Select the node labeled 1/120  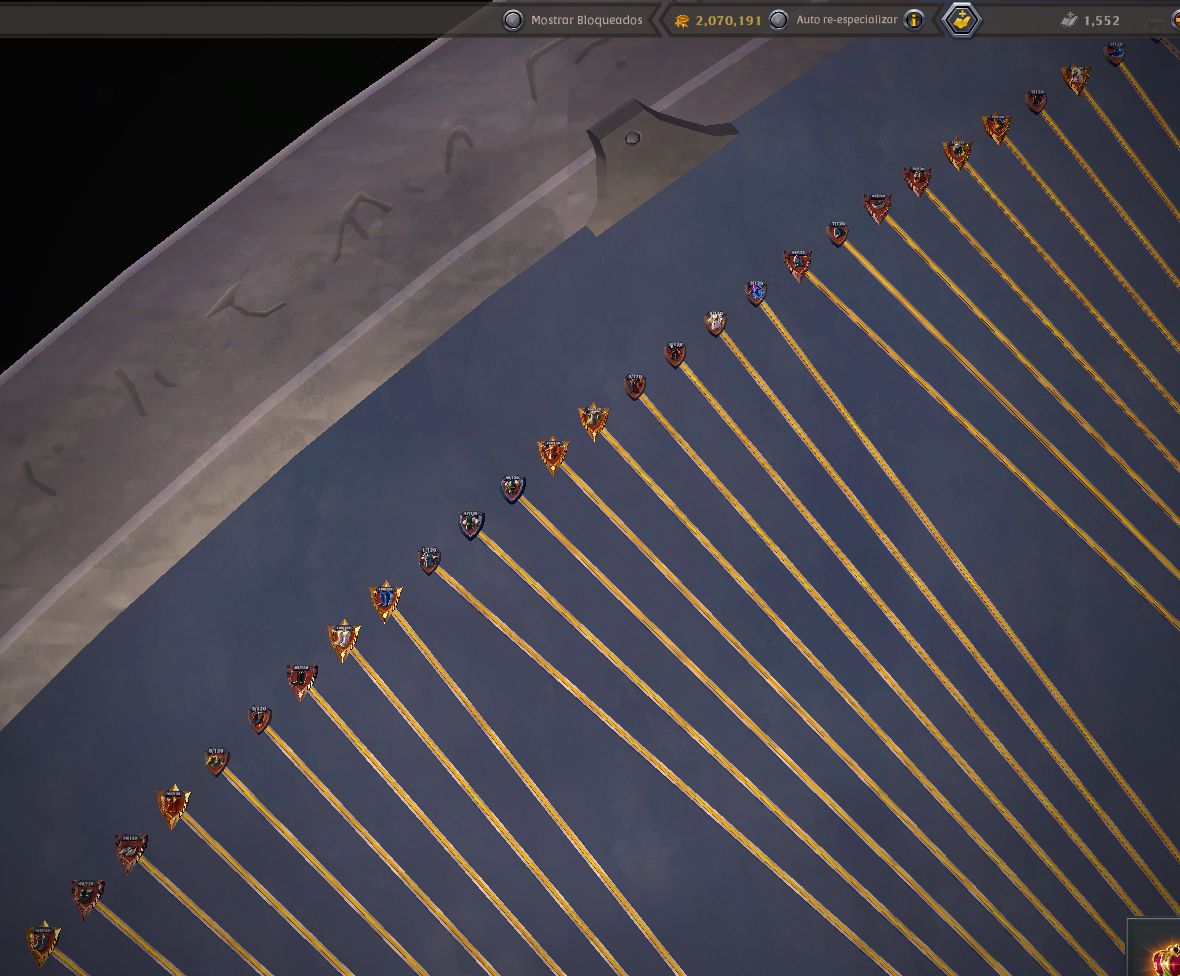pos(429,560)
